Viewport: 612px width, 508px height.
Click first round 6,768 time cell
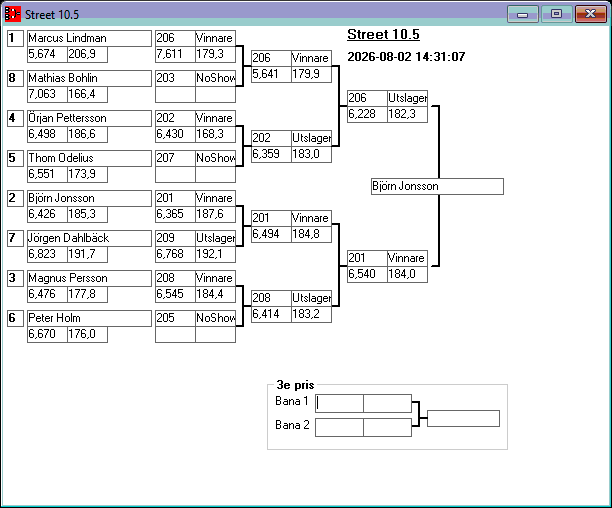(x=175, y=254)
